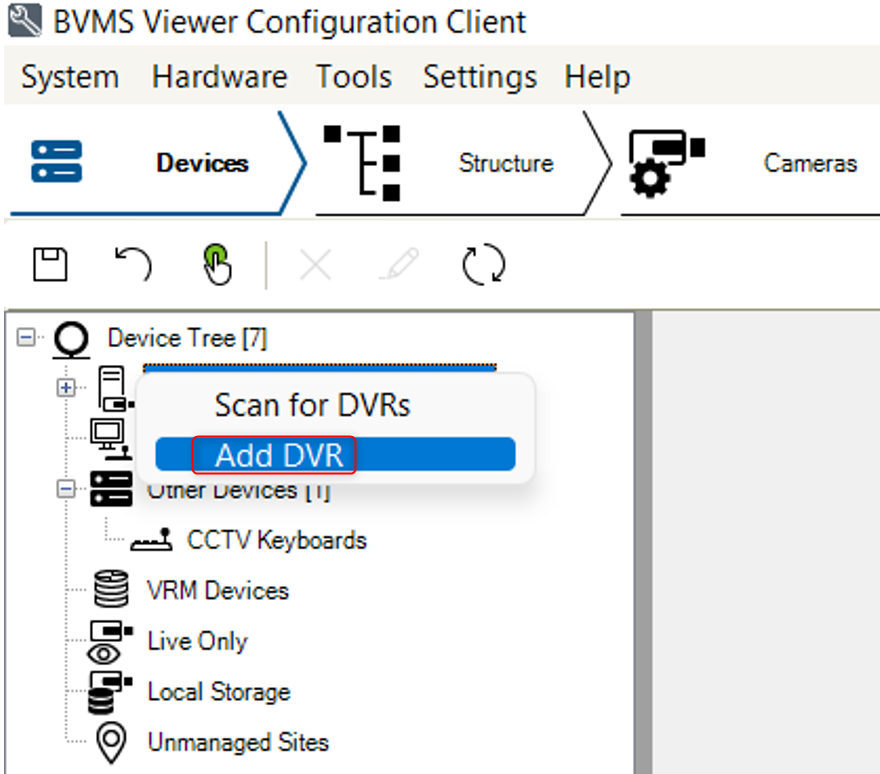Open the Tools menu

coord(354,77)
